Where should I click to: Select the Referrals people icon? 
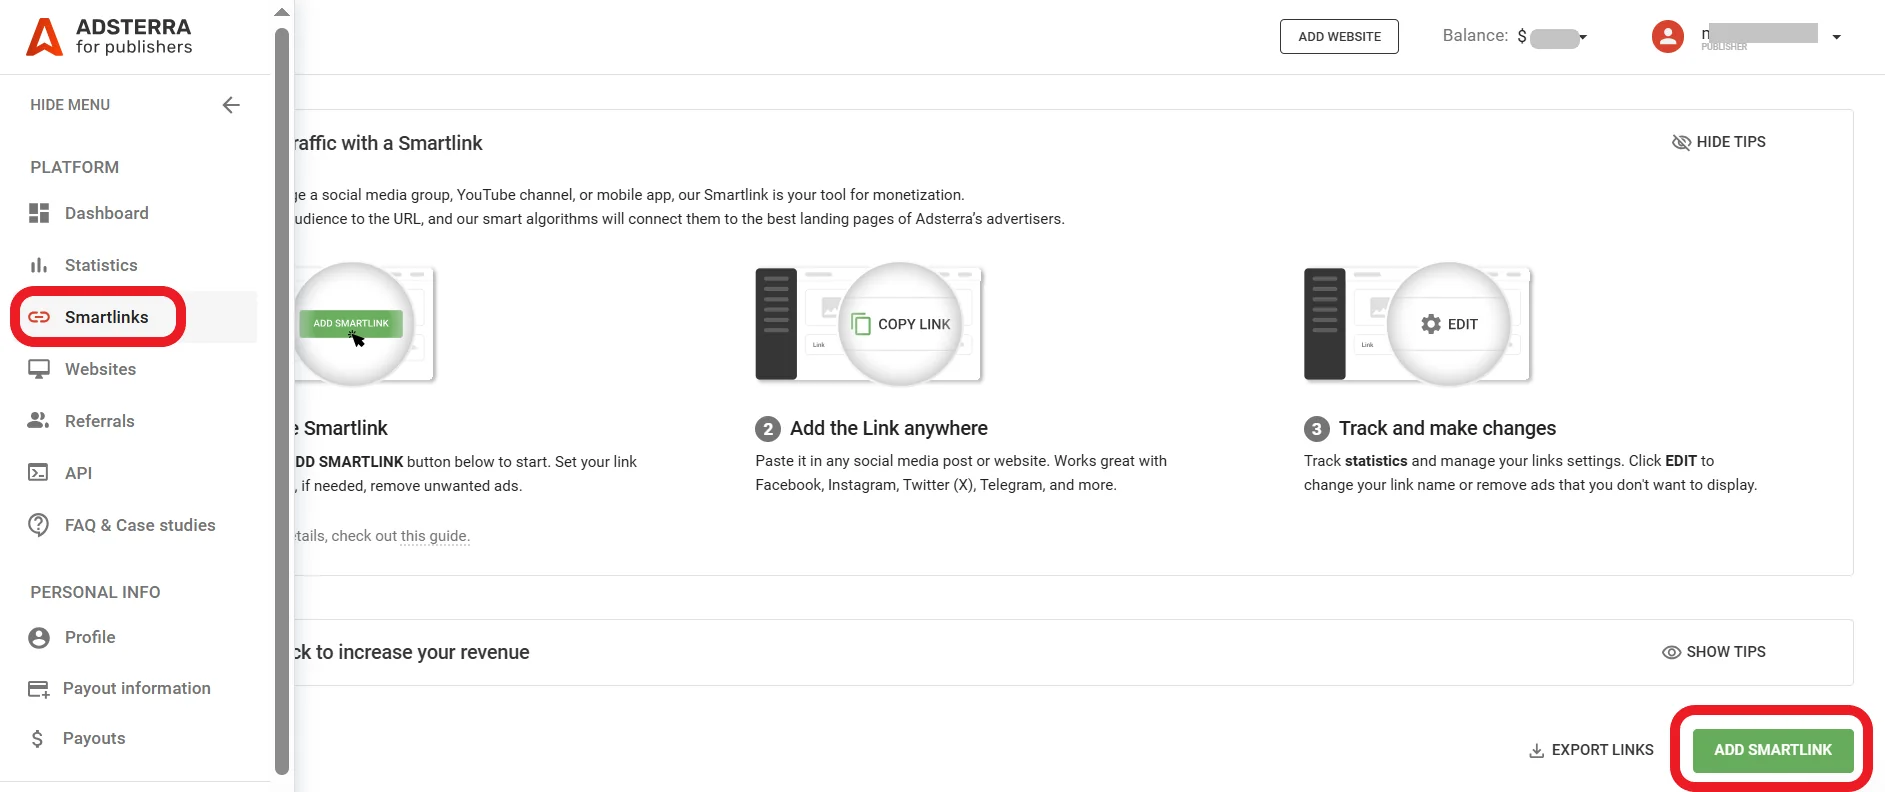click(38, 420)
